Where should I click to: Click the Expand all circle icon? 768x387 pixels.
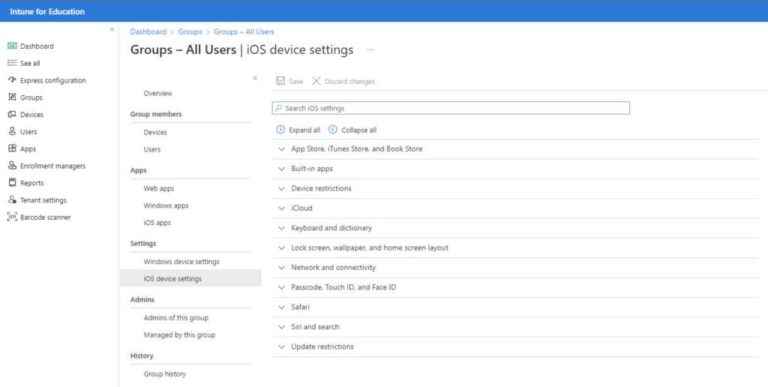[x=280, y=130]
